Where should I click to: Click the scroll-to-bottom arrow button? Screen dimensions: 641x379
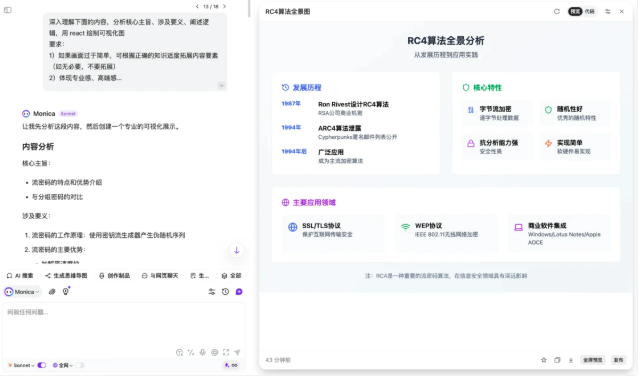tap(236, 250)
